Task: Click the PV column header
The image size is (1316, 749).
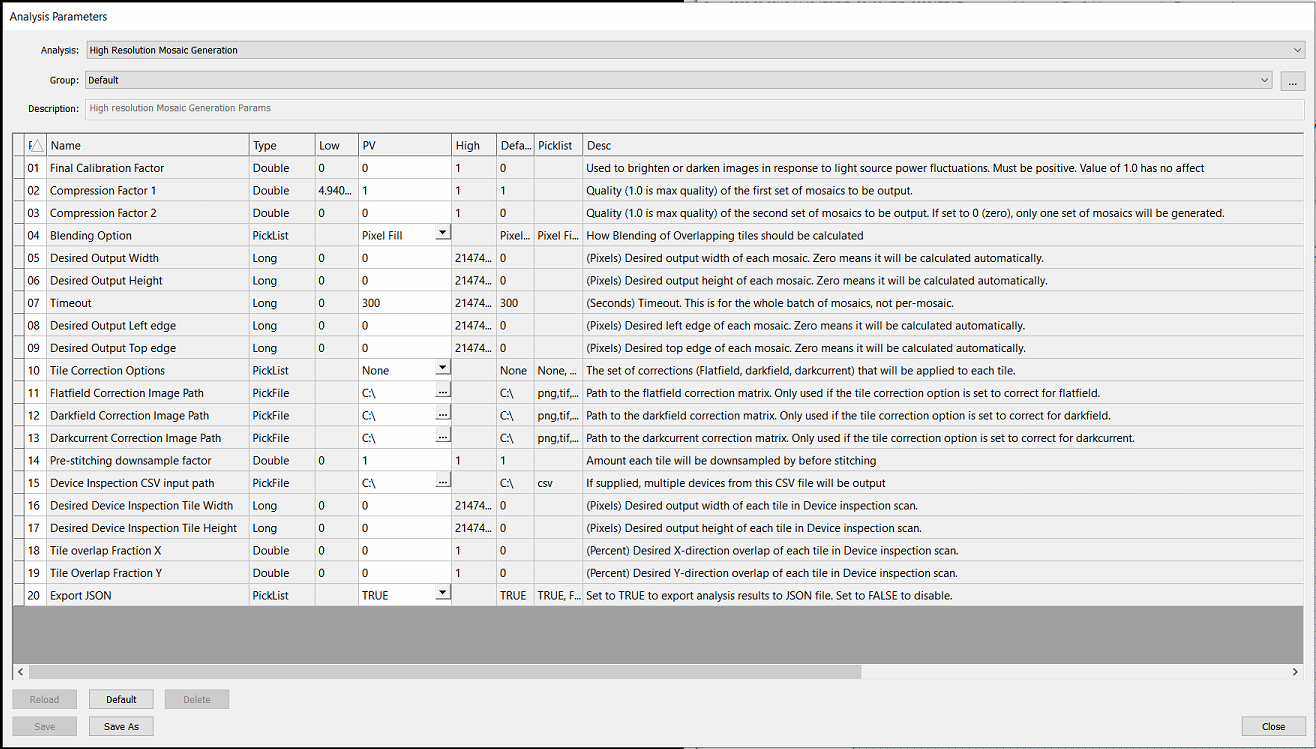Action: [404, 146]
